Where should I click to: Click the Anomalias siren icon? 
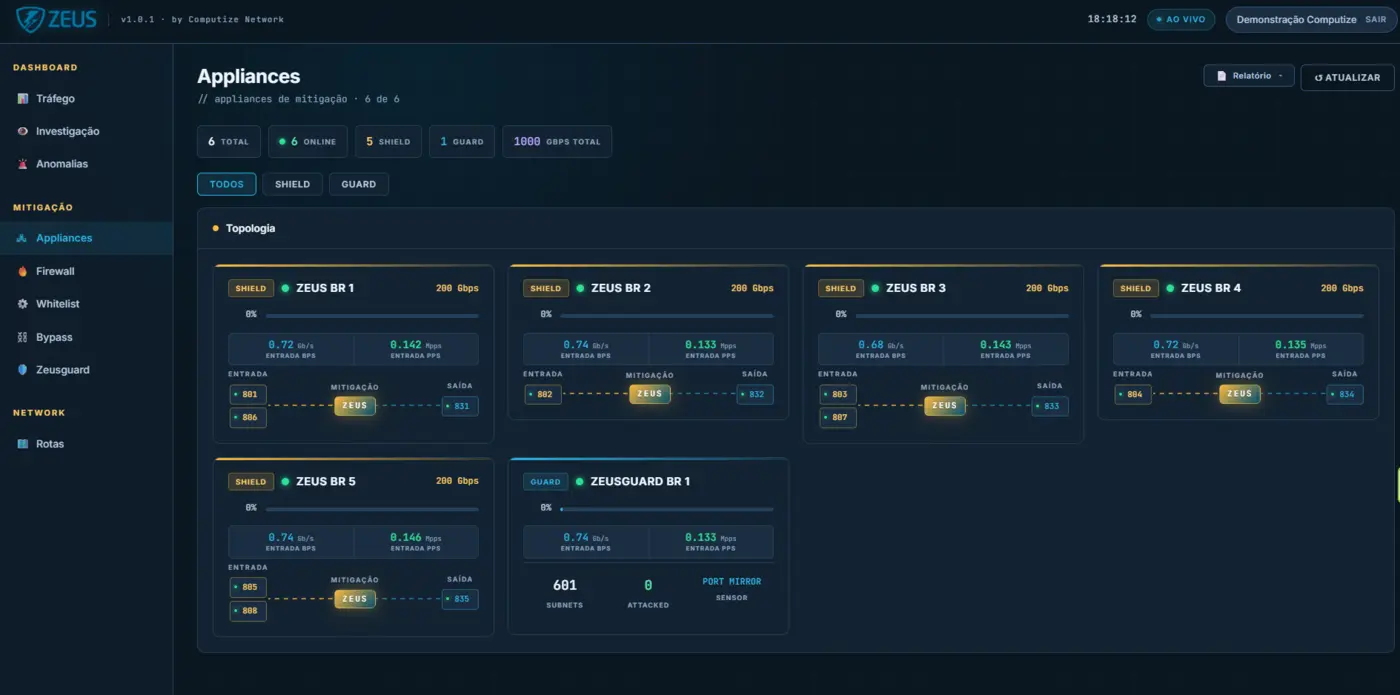tap(23, 164)
